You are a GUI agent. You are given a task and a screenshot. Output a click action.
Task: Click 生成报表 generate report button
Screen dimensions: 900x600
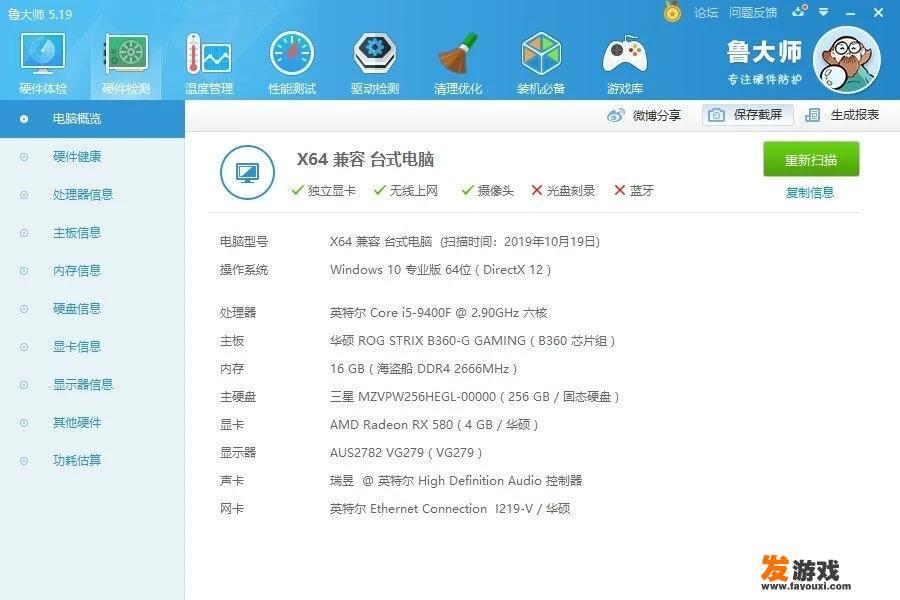point(842,115)
